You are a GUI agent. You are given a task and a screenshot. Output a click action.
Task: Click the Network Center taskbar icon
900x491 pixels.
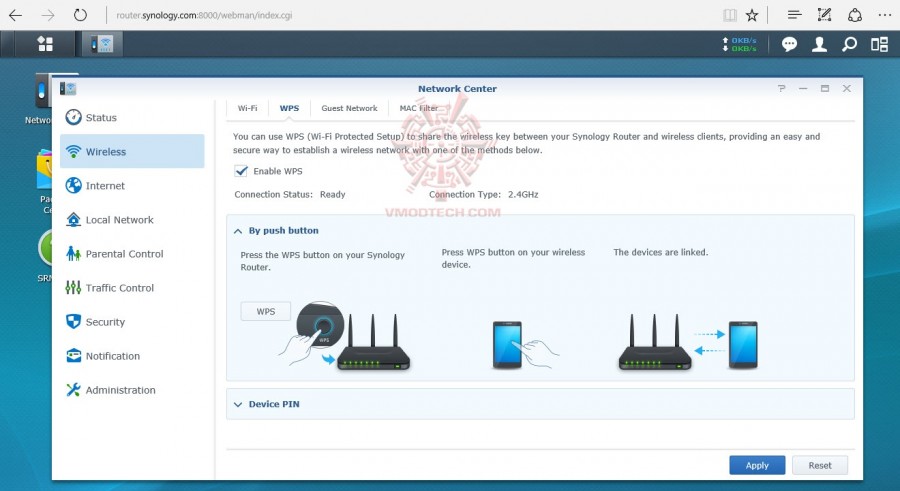click(102, 44)
